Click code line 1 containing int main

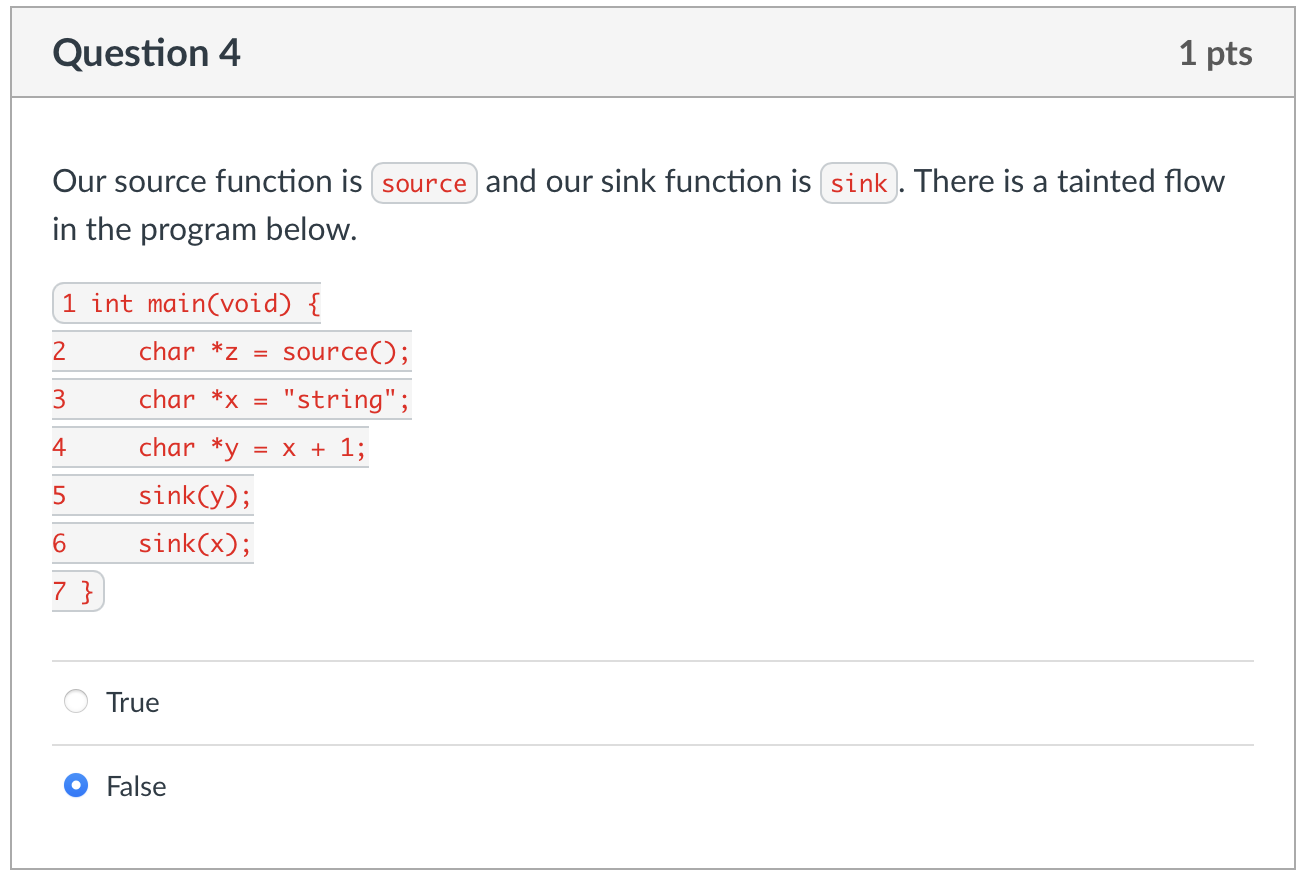coord(186,303)
